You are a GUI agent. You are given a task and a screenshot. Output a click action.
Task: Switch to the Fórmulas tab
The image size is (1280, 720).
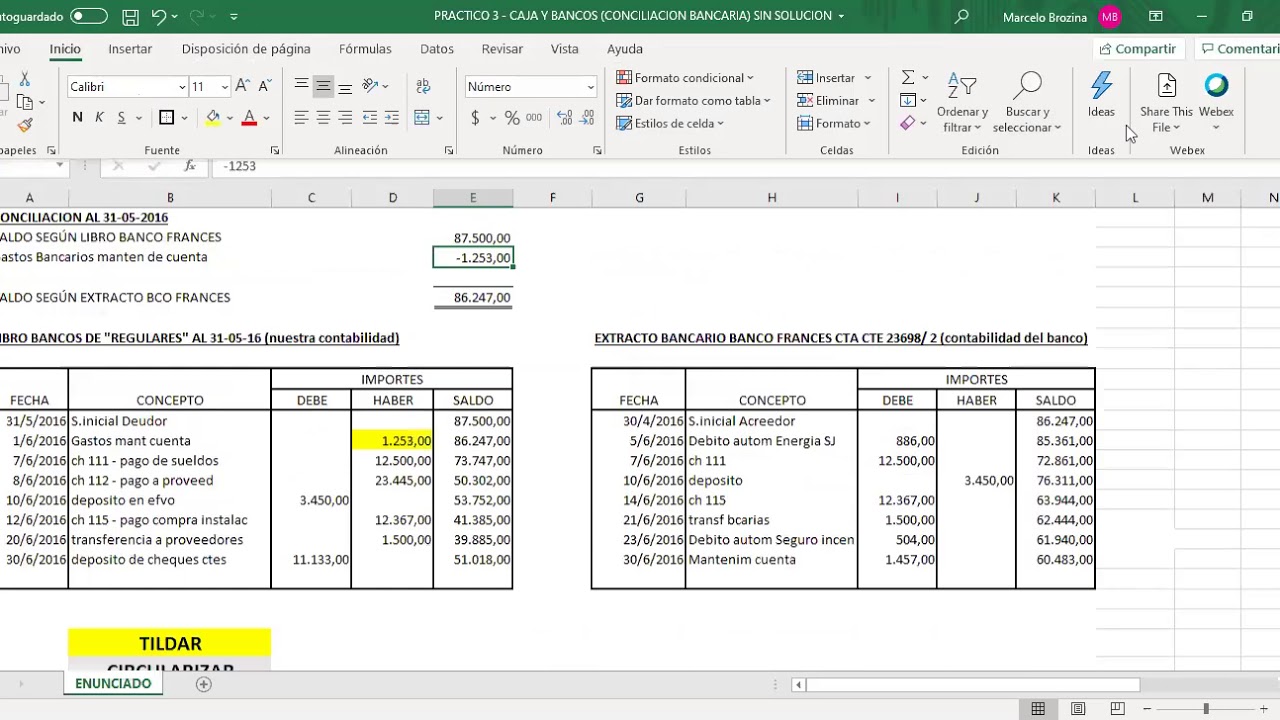tap(365, 49)
